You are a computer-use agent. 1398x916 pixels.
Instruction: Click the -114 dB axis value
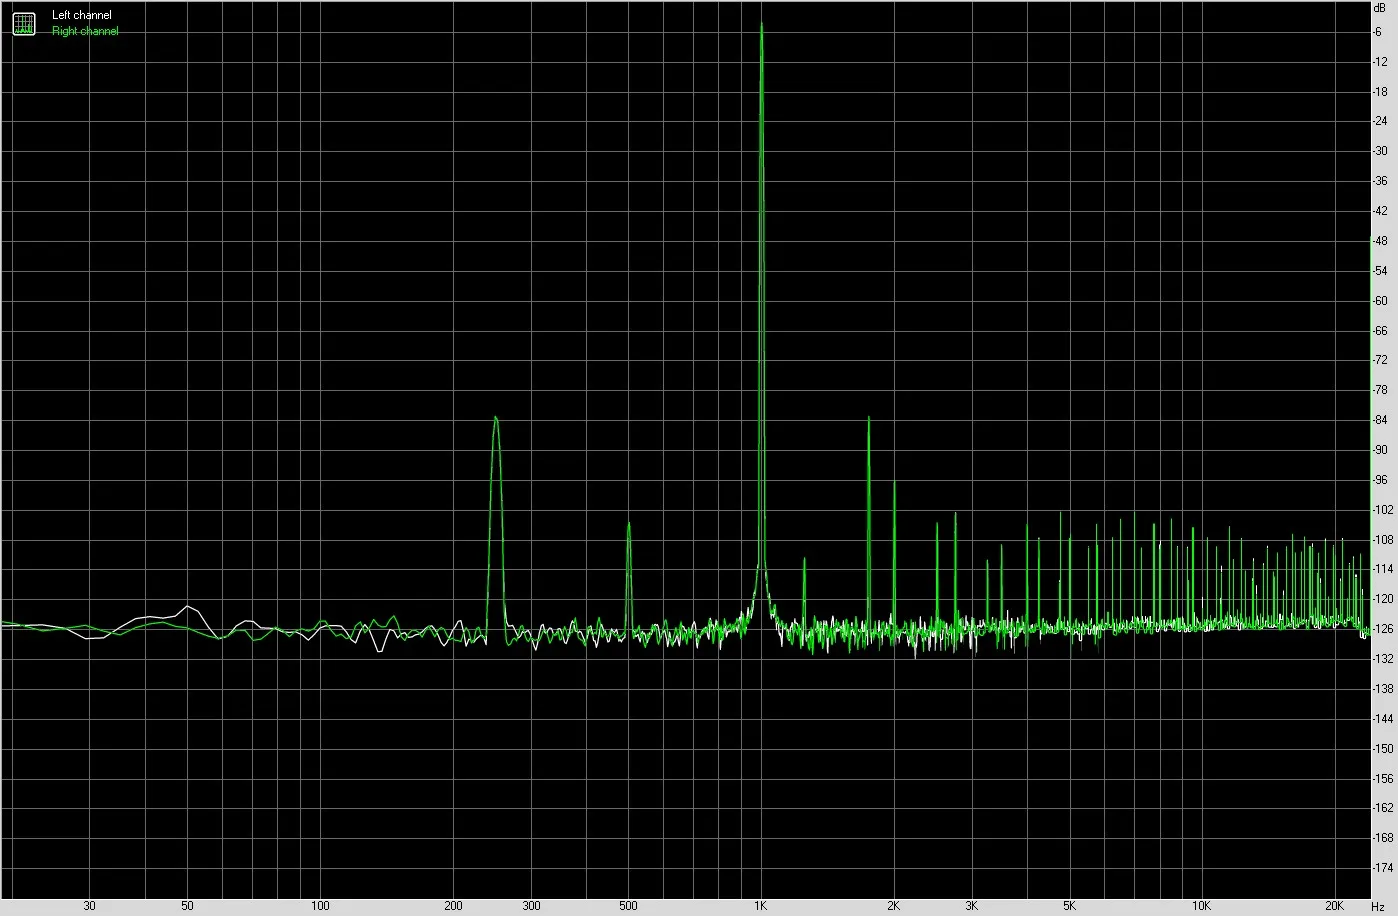coord(1383,569)
